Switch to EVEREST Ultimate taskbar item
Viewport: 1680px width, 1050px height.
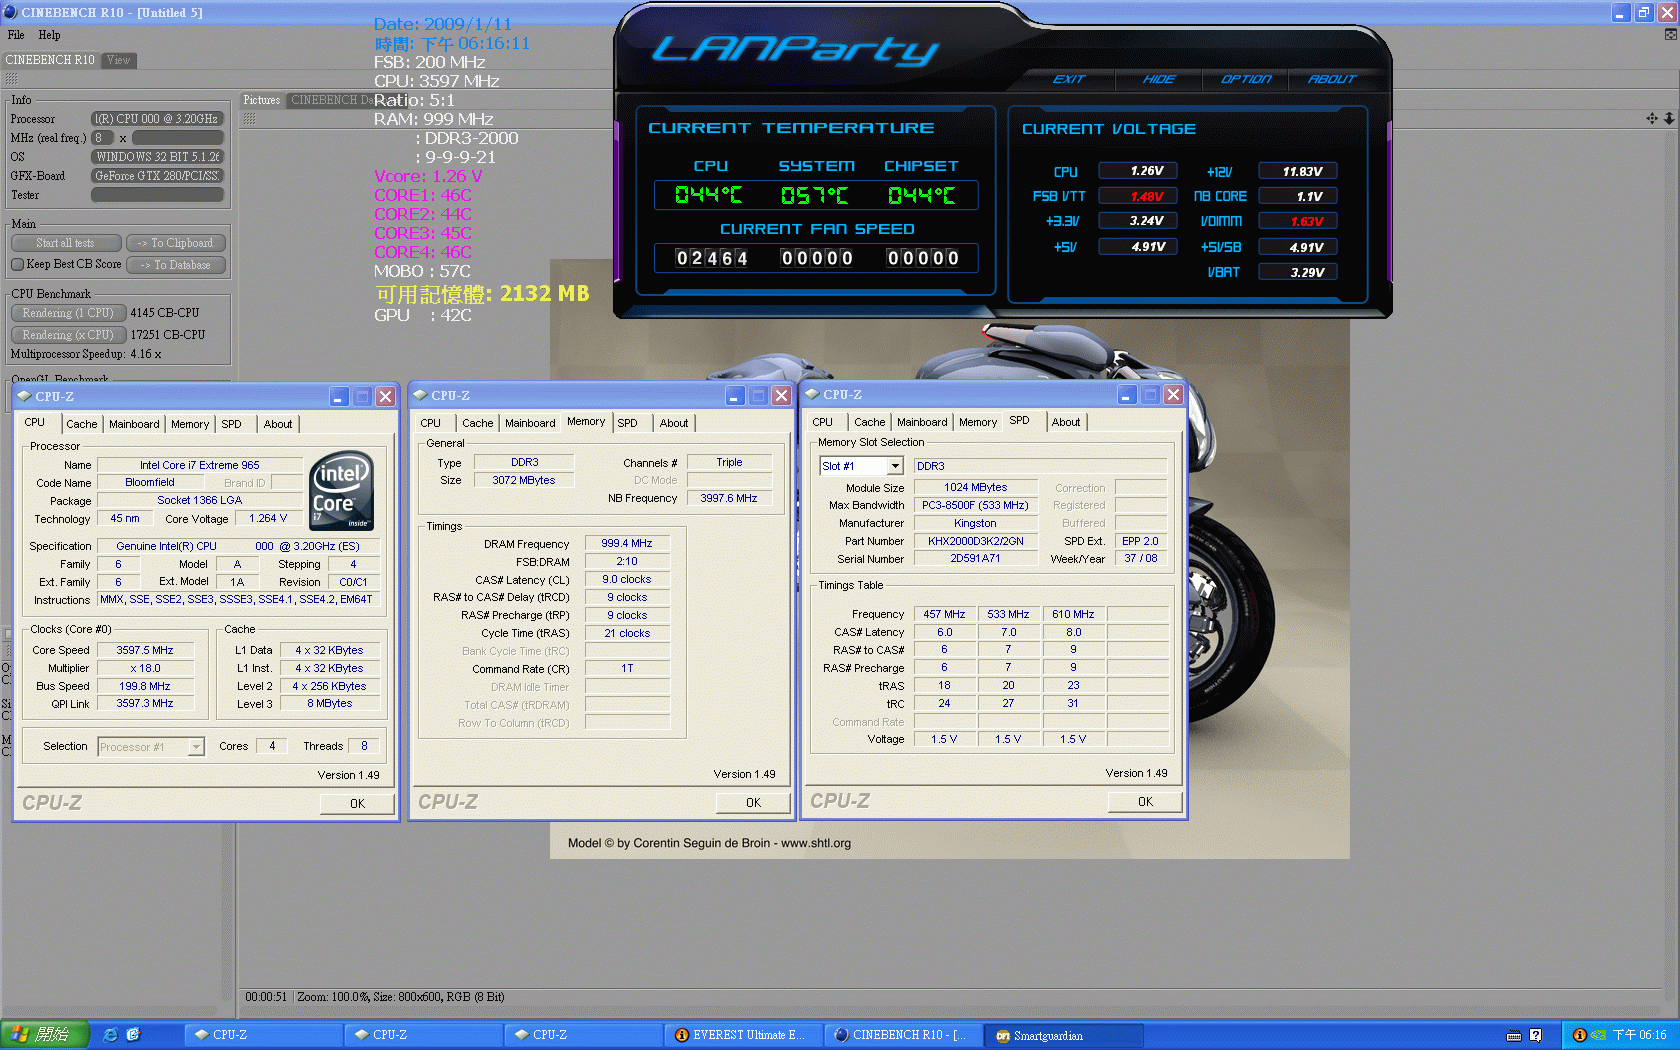743,1035
